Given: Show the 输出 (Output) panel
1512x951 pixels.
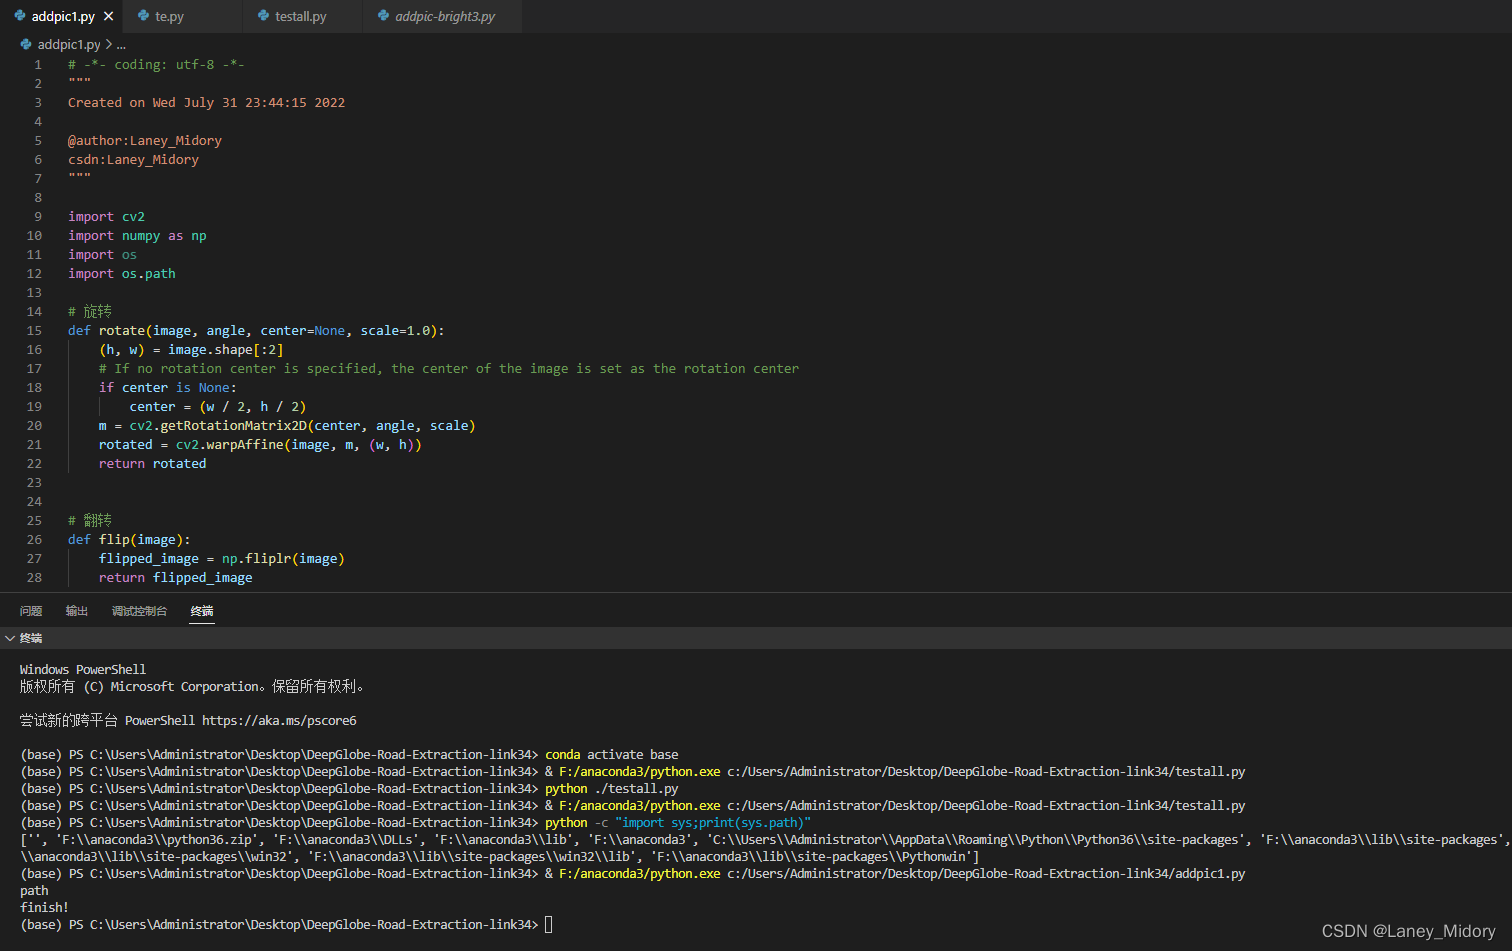Looking at the screenshot, I should (x=77, y=611).
